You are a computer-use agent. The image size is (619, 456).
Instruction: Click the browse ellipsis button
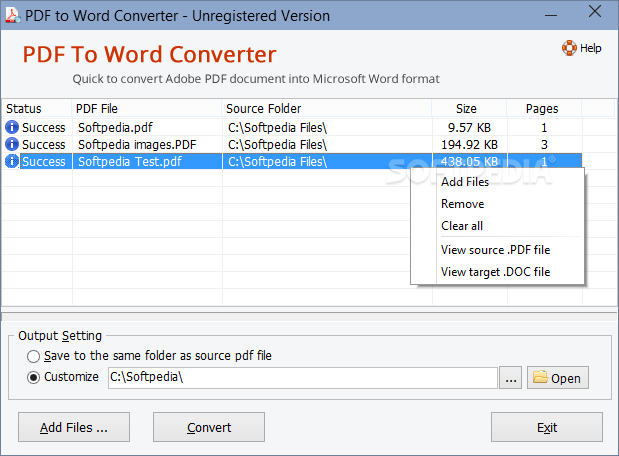point(510,378)
